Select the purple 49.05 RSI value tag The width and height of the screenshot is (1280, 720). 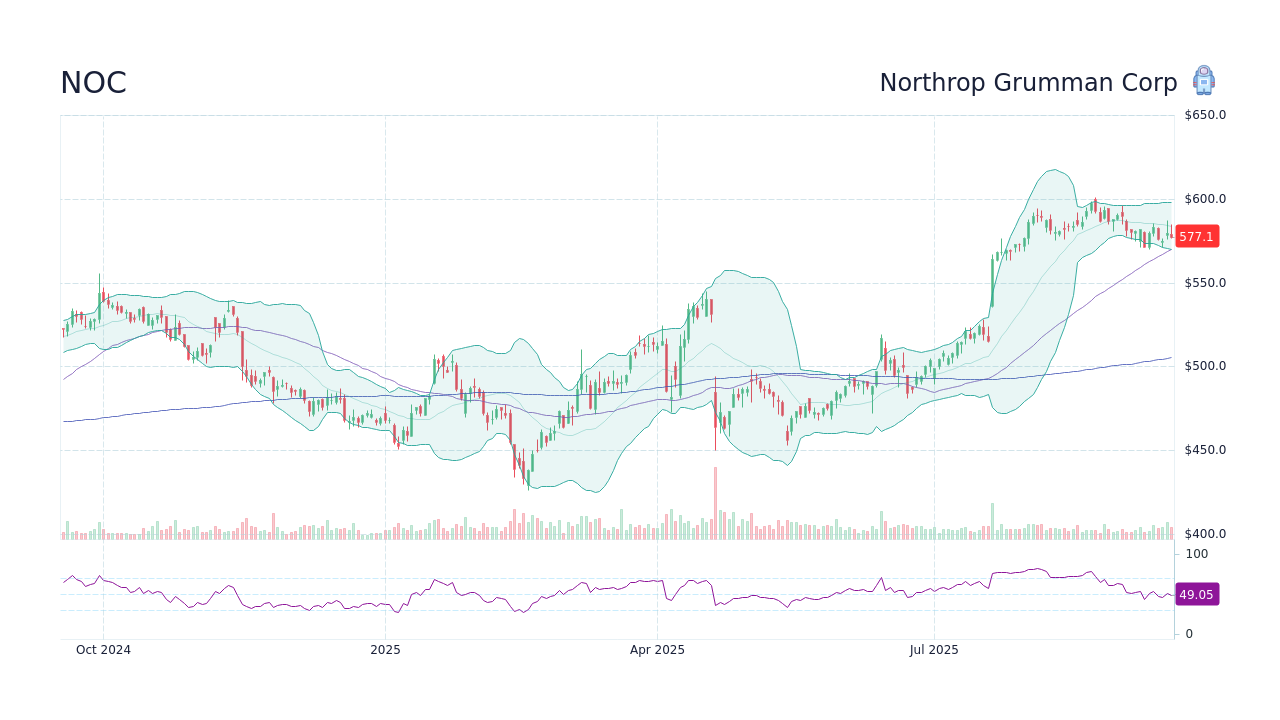(x=1197, y=595)
